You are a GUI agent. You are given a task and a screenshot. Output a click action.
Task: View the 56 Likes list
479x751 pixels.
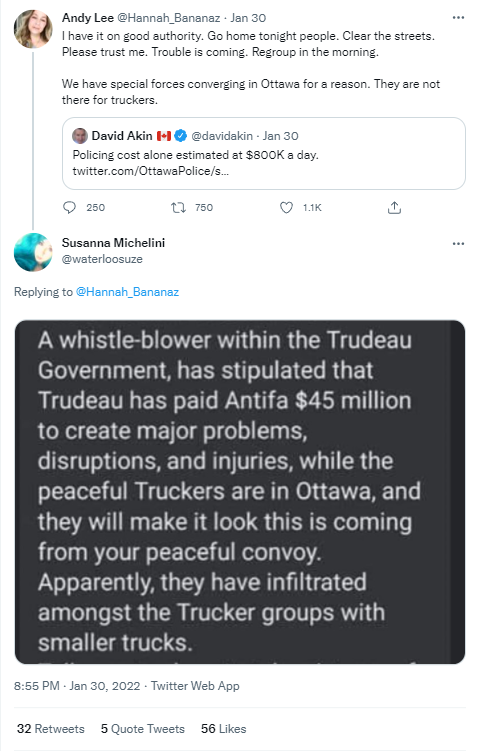click(224, 728)
